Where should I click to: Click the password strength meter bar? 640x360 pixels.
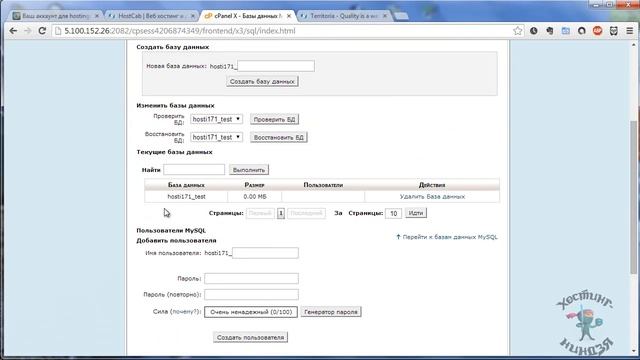point(251,312)
